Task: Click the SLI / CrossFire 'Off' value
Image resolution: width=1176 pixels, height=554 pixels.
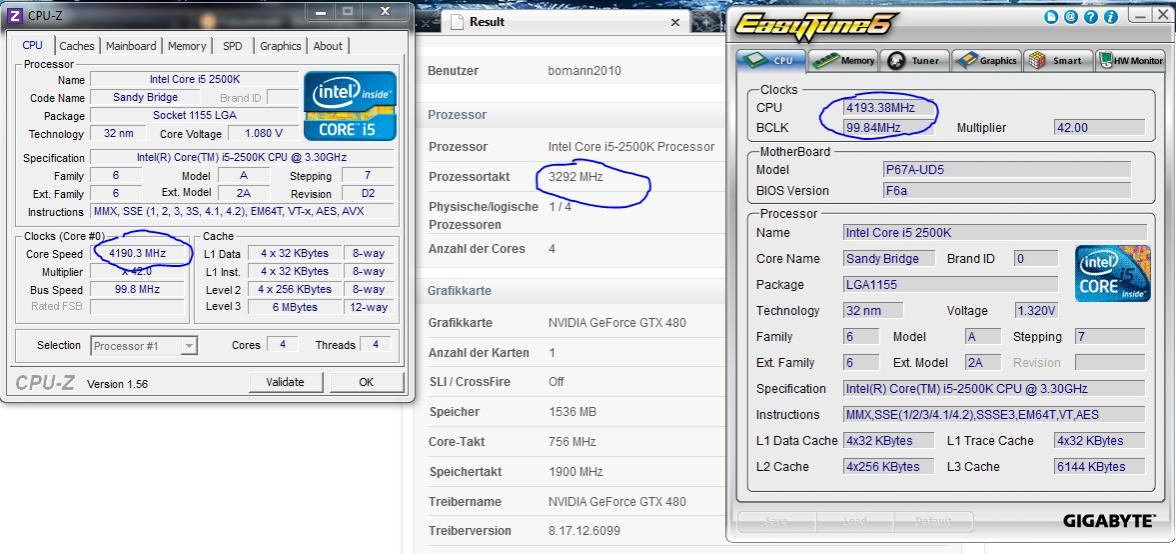Action: 556,382
